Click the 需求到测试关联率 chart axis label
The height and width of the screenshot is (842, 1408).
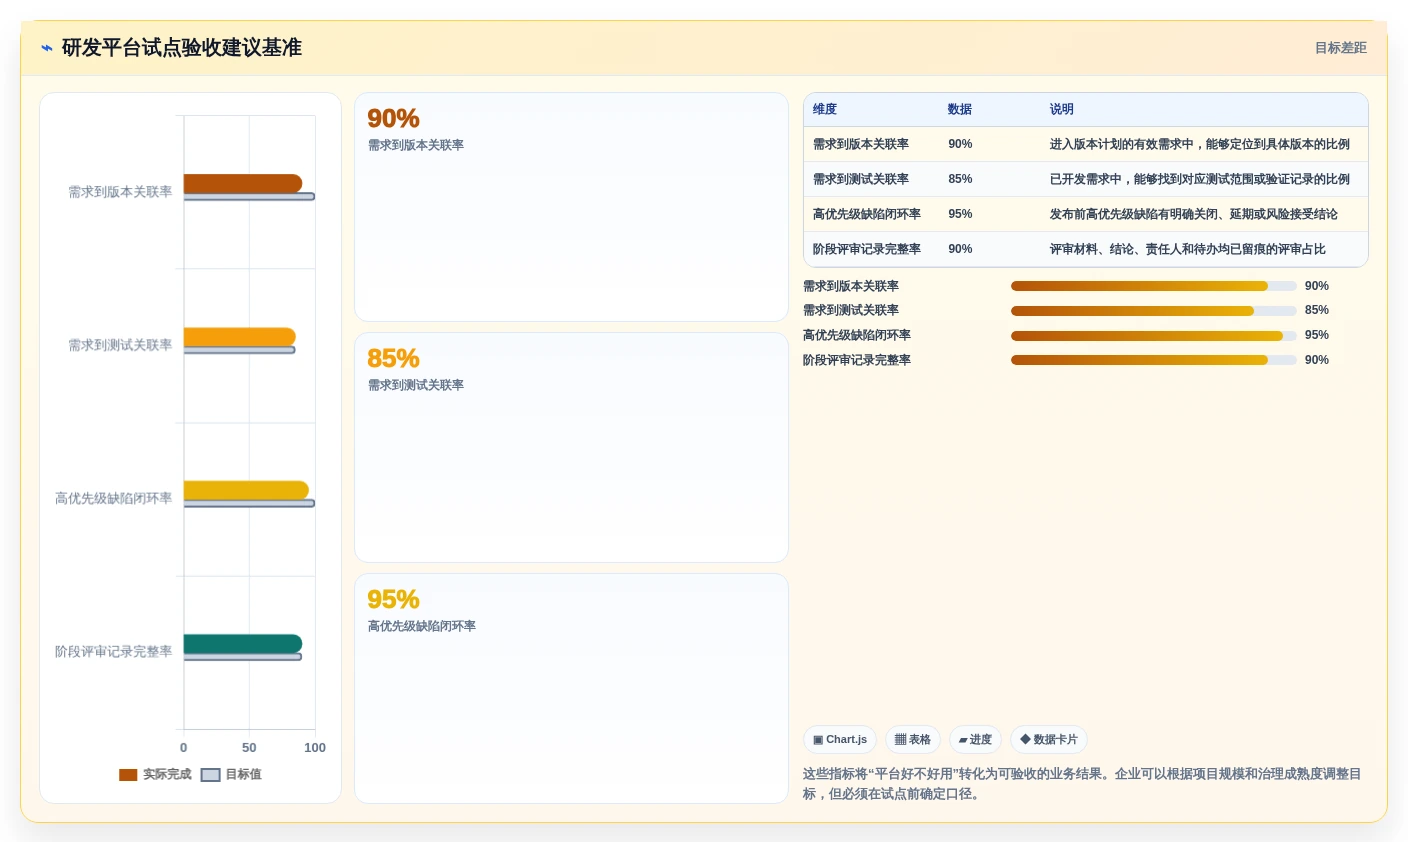120,345
